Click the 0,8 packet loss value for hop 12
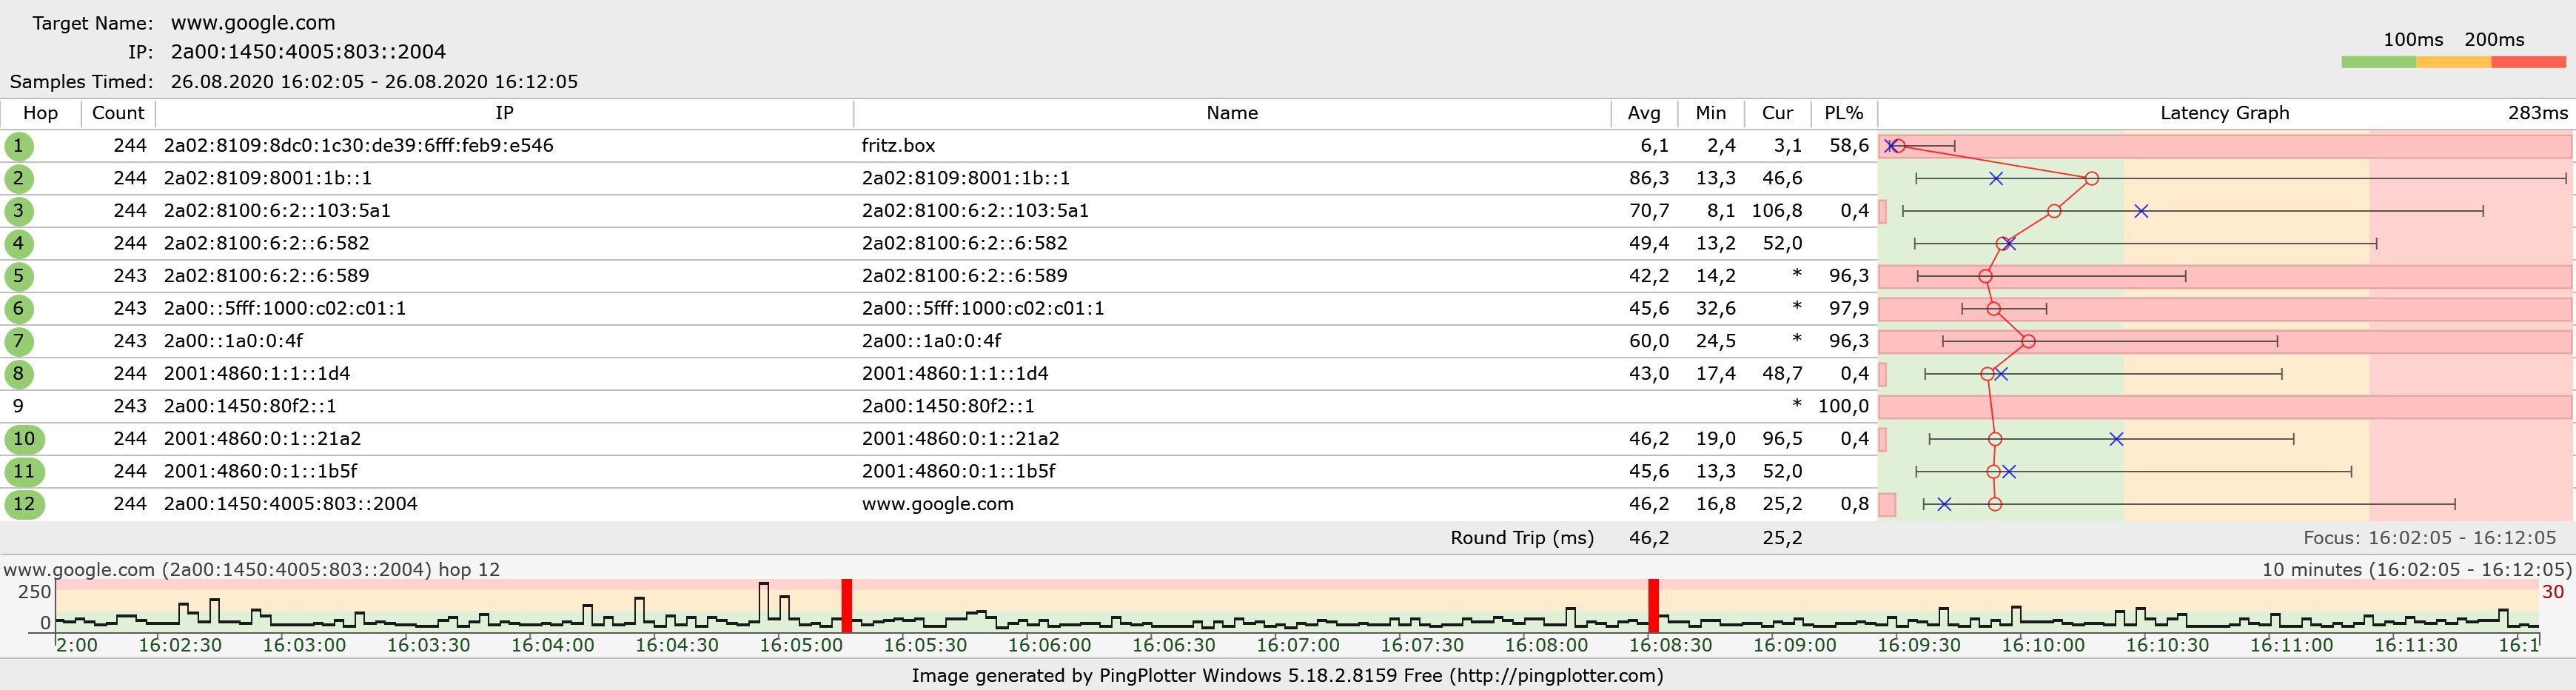The image size is (2576, 690). pos(1855,504)
